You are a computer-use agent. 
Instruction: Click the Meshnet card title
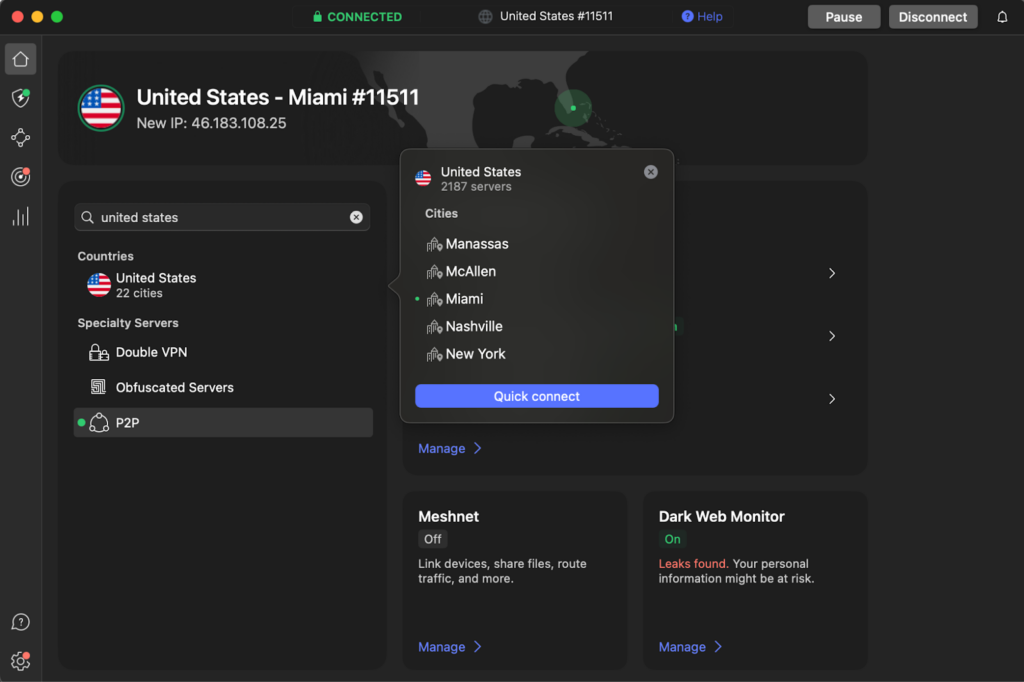tap(448, 516)
